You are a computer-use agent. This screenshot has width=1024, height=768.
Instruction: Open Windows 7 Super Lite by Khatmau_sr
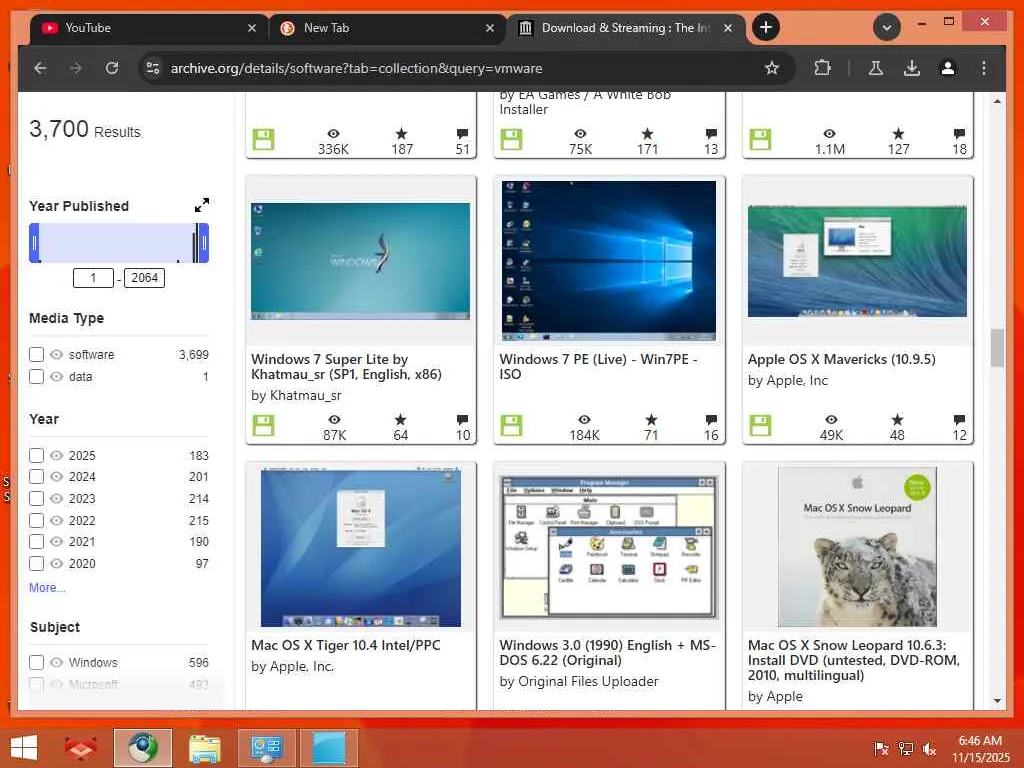point(346,367)
